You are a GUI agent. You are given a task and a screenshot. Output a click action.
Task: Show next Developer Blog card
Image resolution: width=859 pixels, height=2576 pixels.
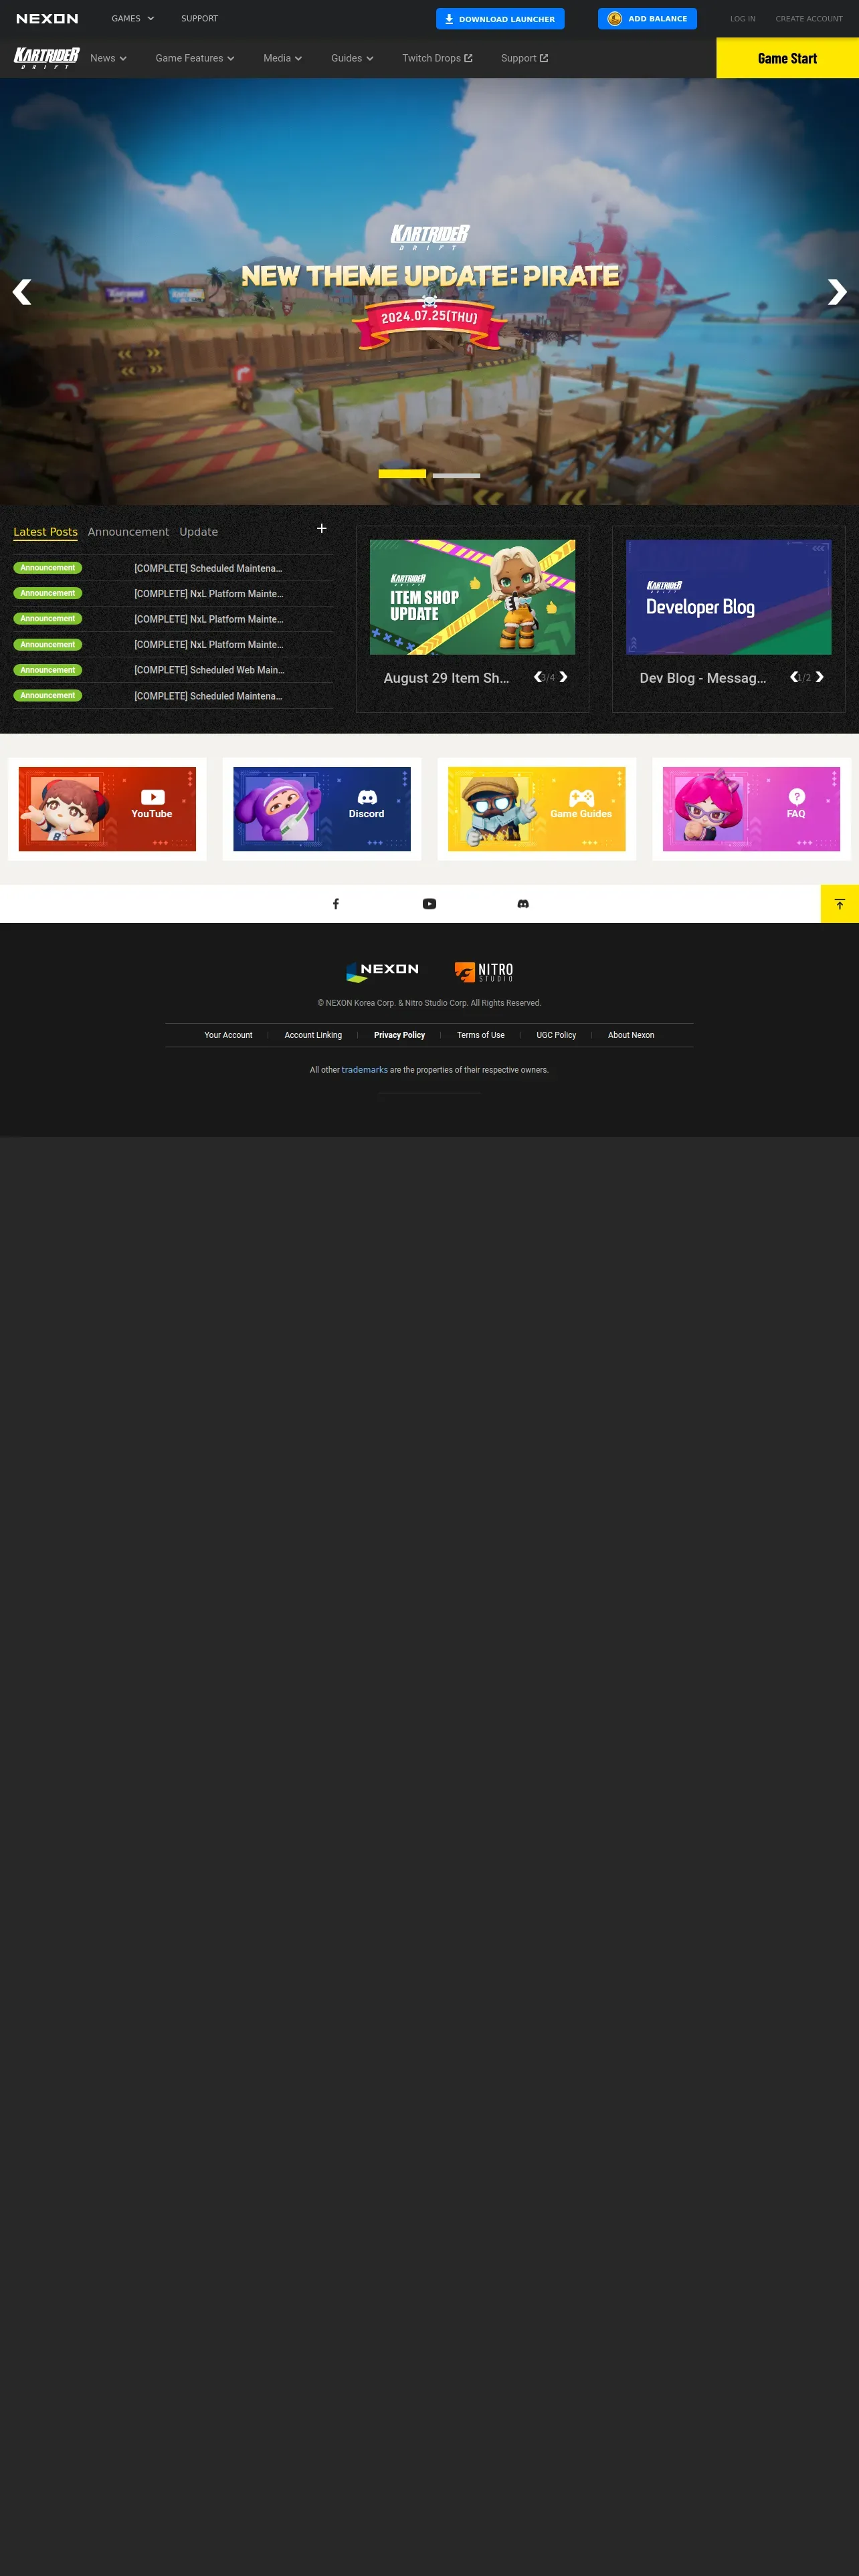[819, 677]
